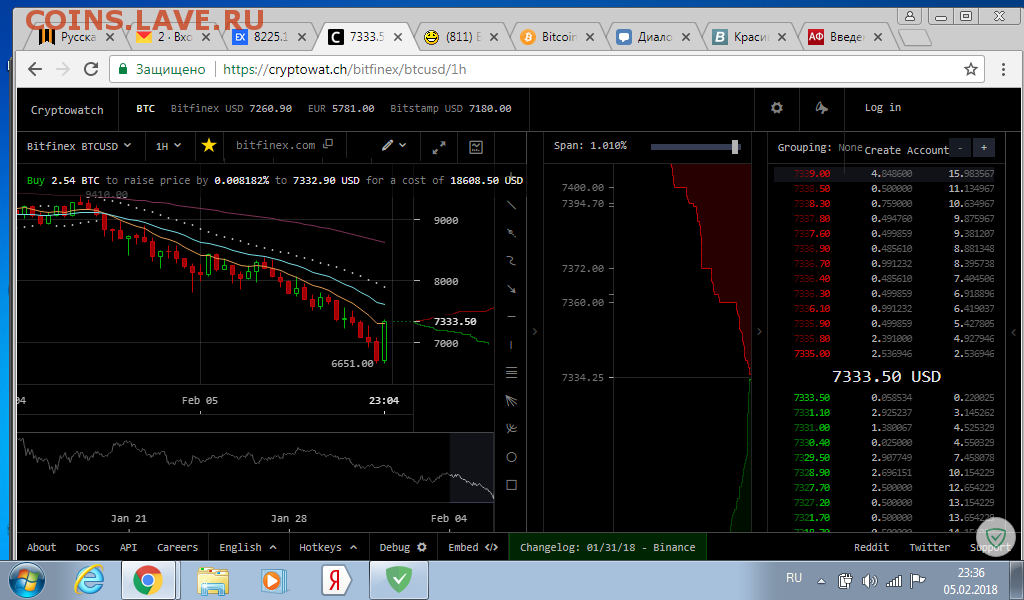Launch Internet Explorer from taskbar
Viewport: 1024px width, 600px height.
[x=89, y=580]
